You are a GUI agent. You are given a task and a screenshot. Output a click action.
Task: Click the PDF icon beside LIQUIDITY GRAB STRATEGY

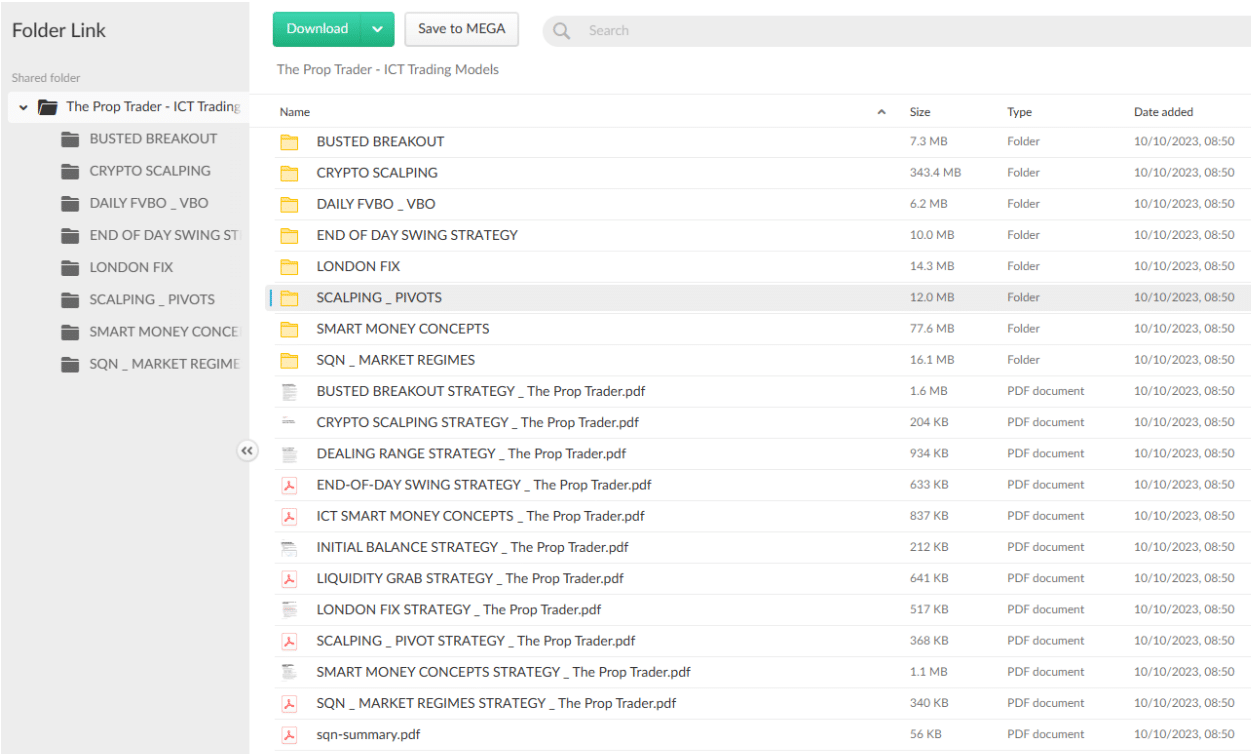point(290,579)
